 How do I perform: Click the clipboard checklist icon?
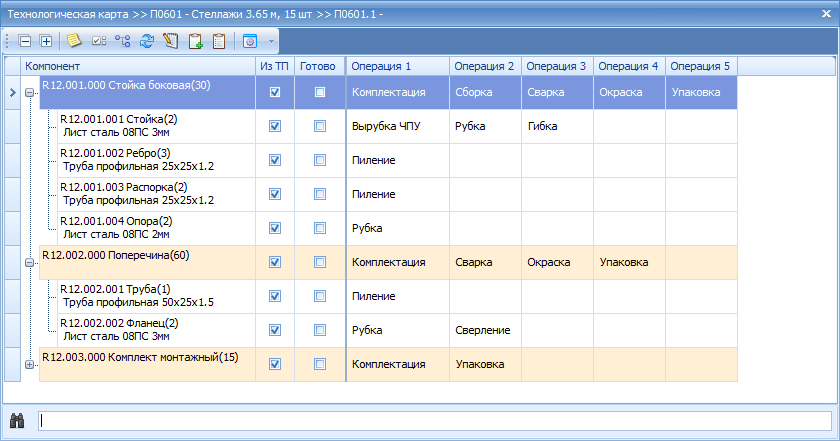tap(219, 41)
